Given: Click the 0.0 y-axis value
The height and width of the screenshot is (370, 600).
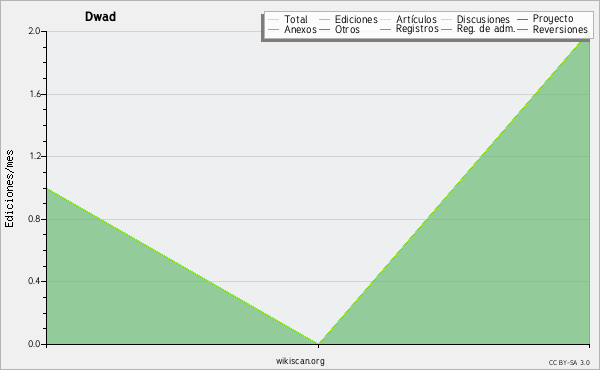Looking at the screenshot, I should click(x=34, y=344).
